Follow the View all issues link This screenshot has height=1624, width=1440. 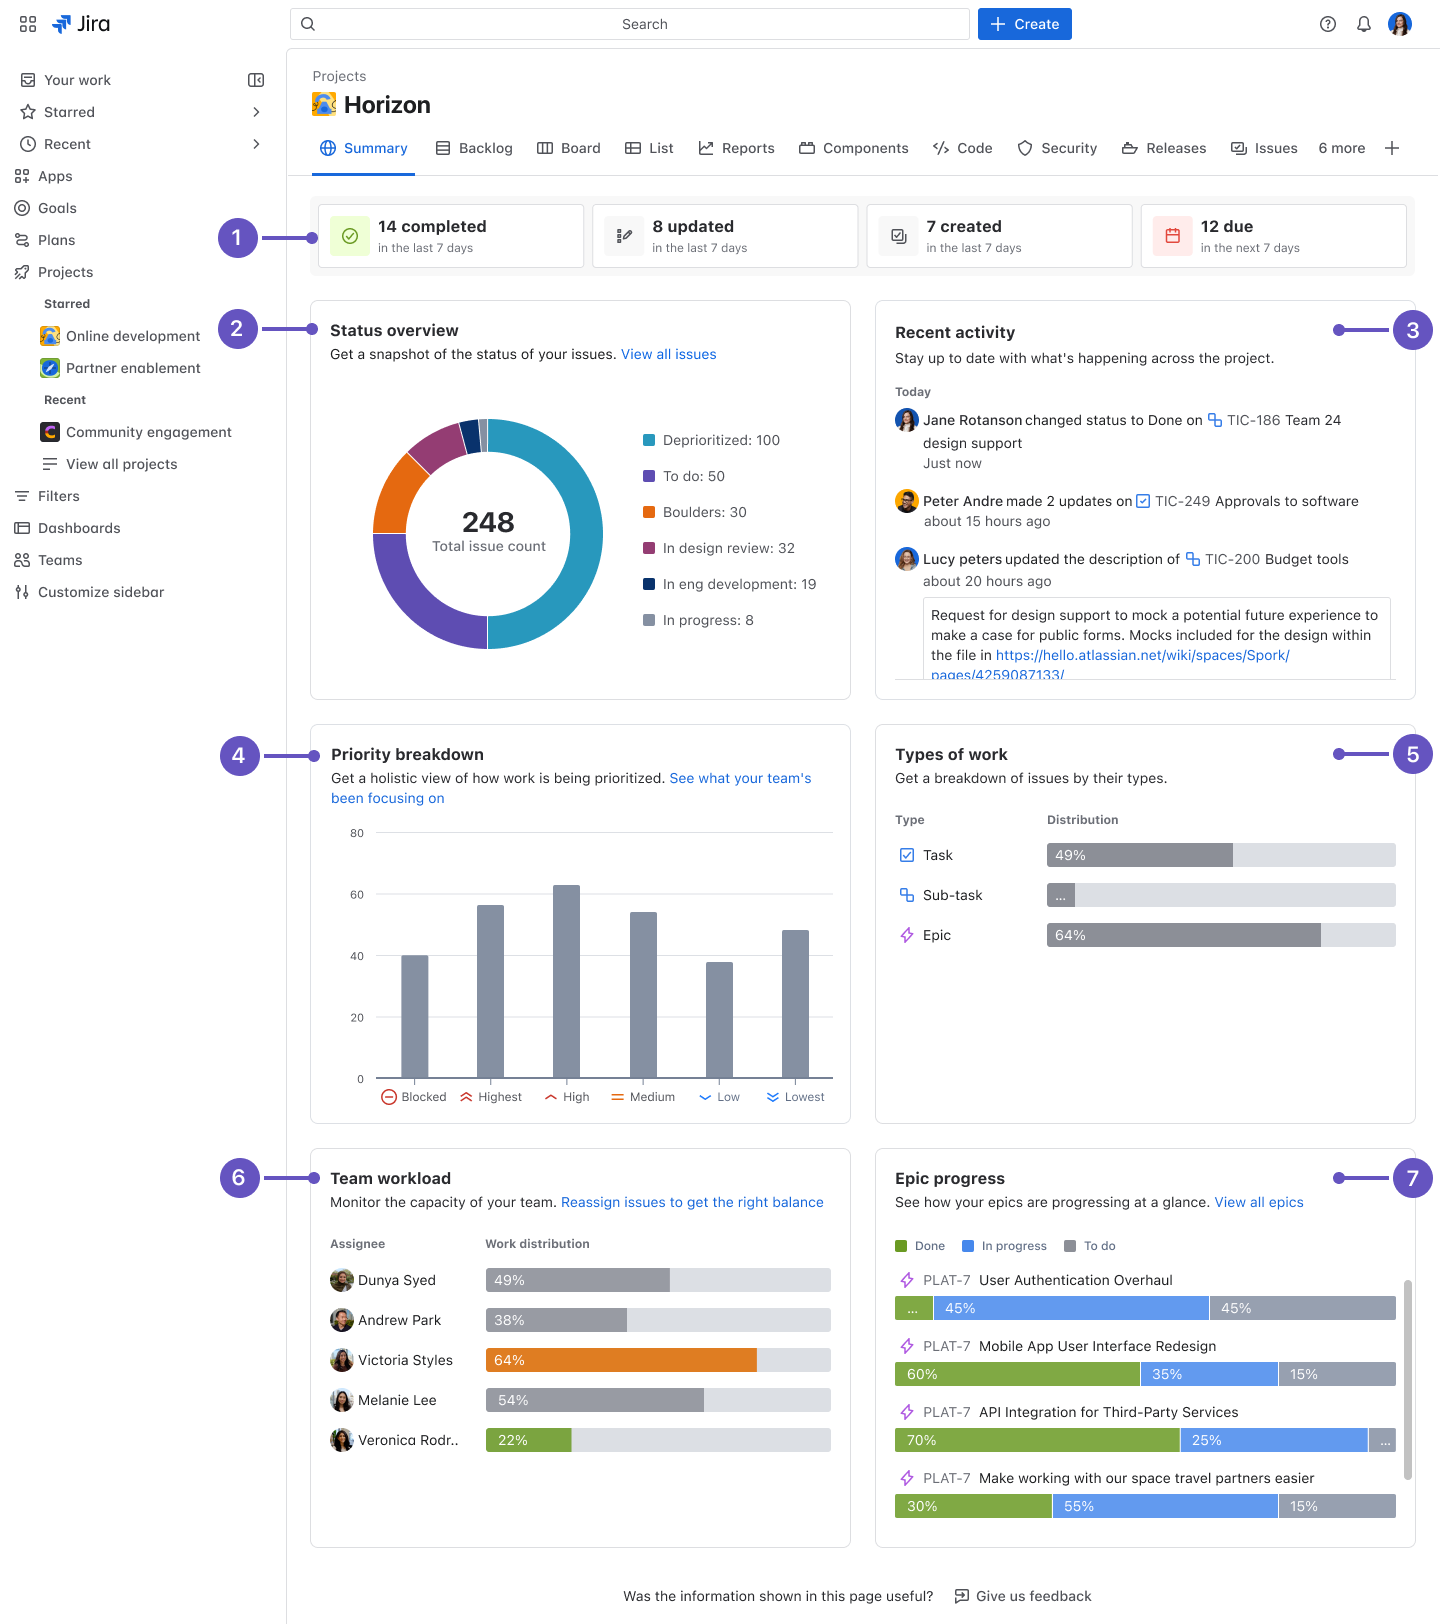pos(669,354)
